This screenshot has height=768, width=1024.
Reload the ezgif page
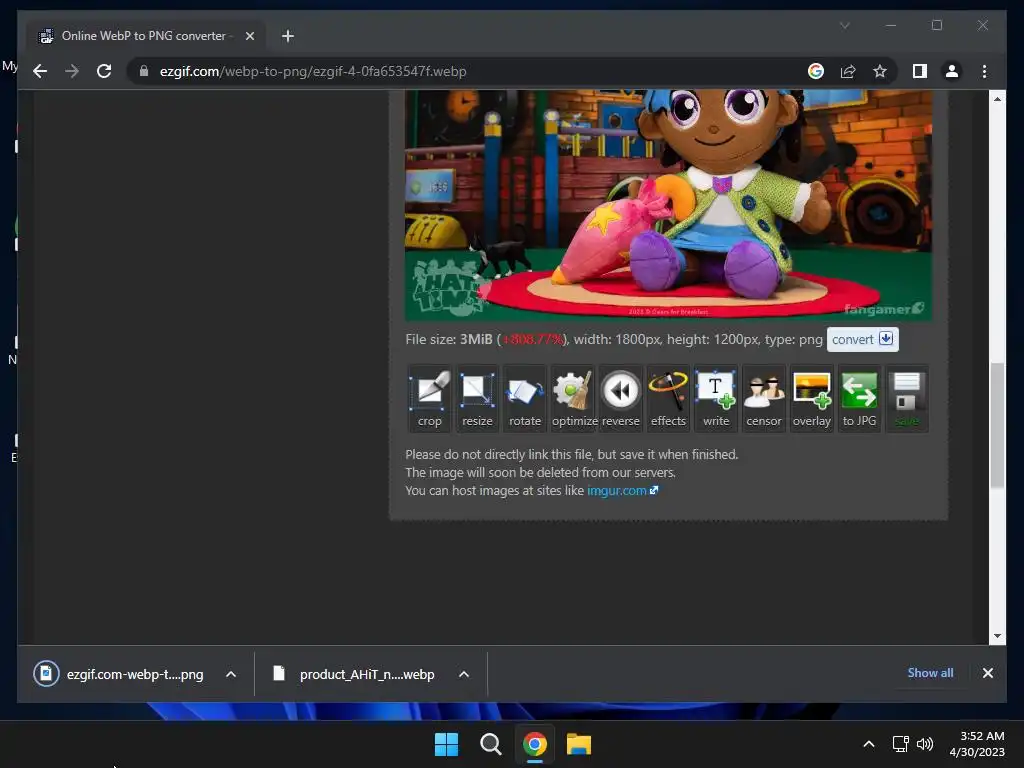coord(104,71)
